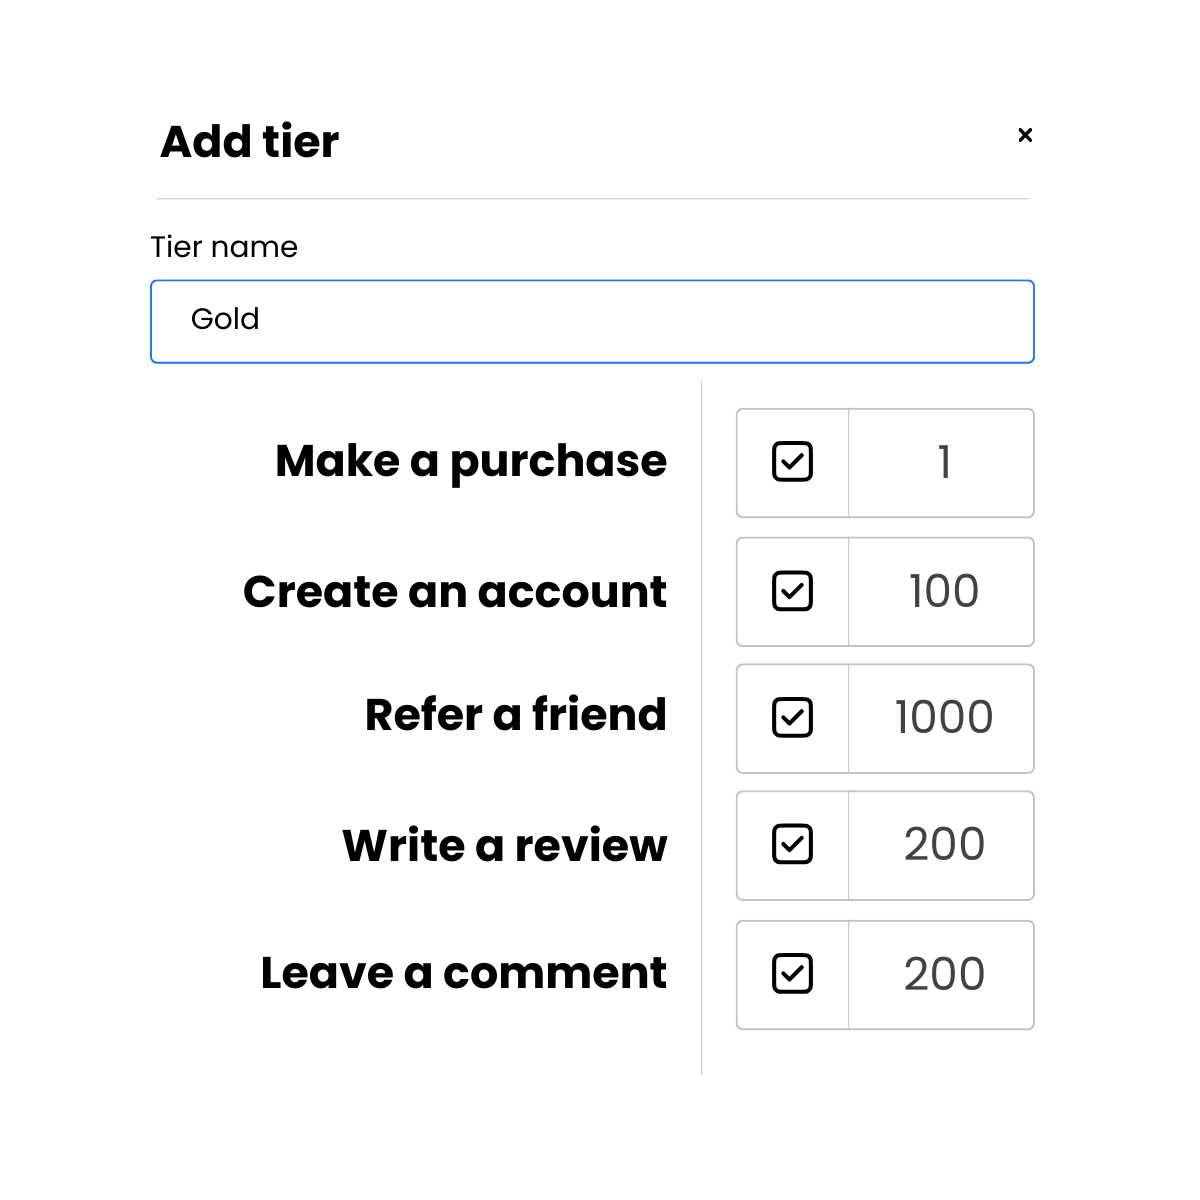
Task: Click the Tier name input containing Gold
Action: tap(592, 321)
